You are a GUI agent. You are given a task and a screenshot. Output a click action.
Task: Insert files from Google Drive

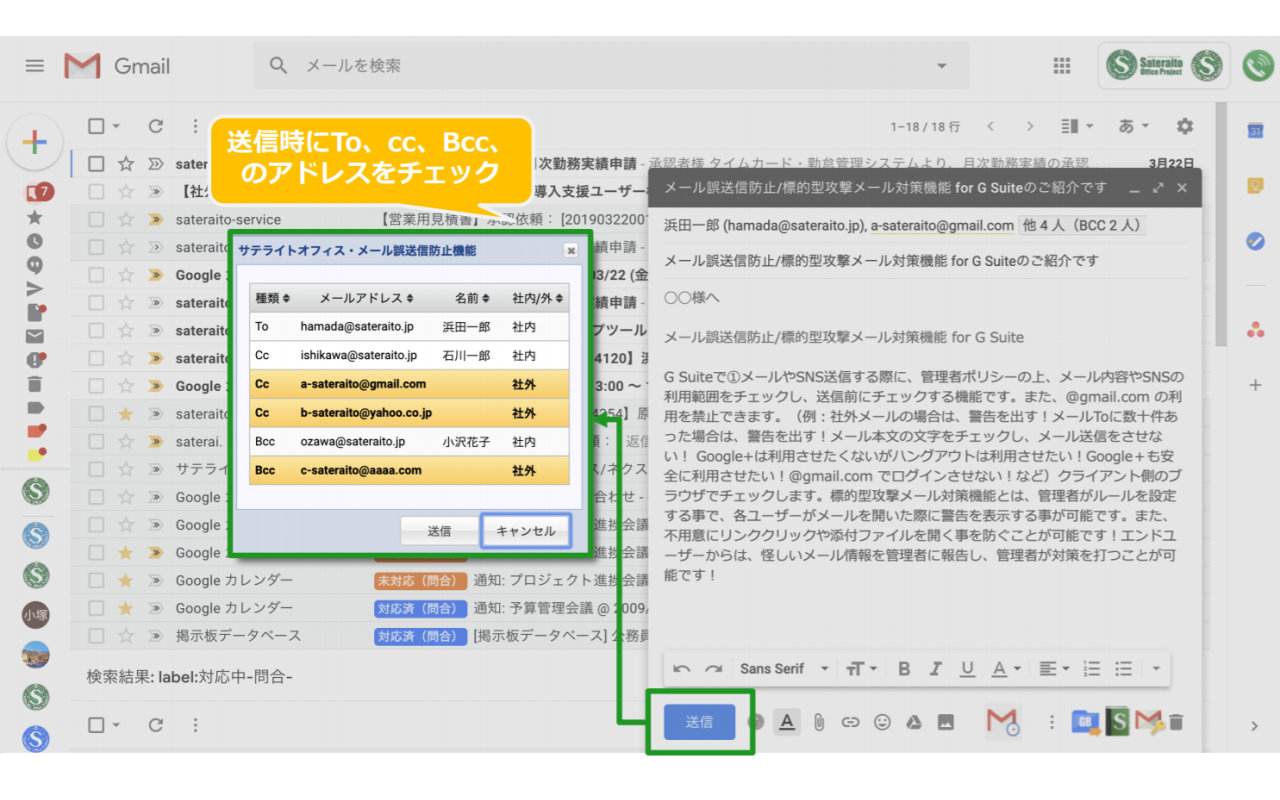pos(913,722)
